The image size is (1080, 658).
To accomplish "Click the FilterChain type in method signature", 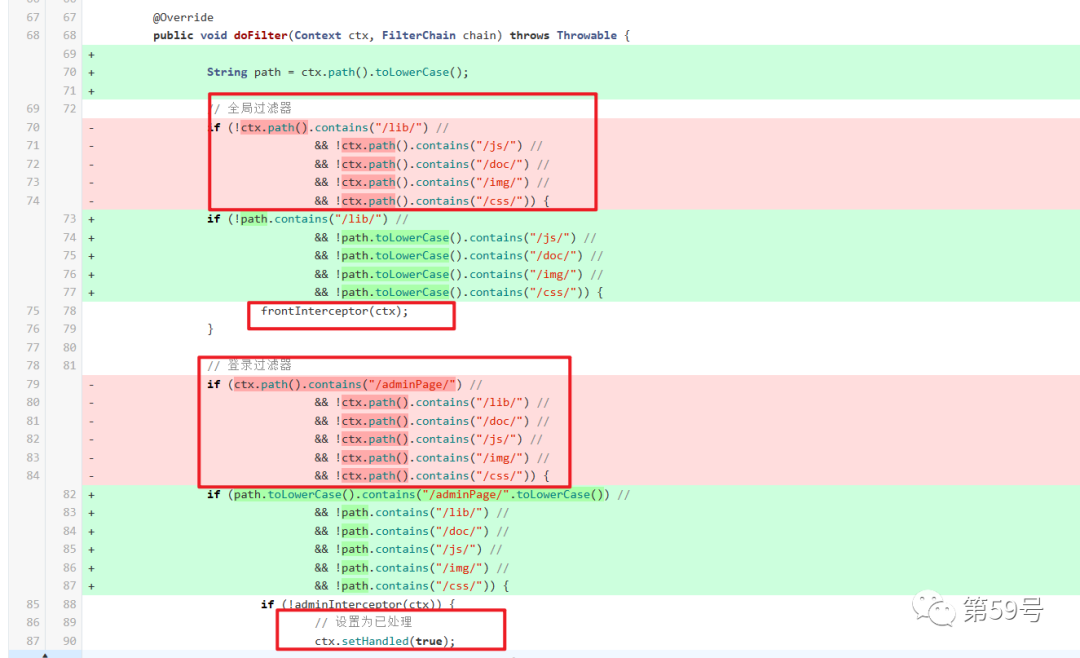I will 419,35.
